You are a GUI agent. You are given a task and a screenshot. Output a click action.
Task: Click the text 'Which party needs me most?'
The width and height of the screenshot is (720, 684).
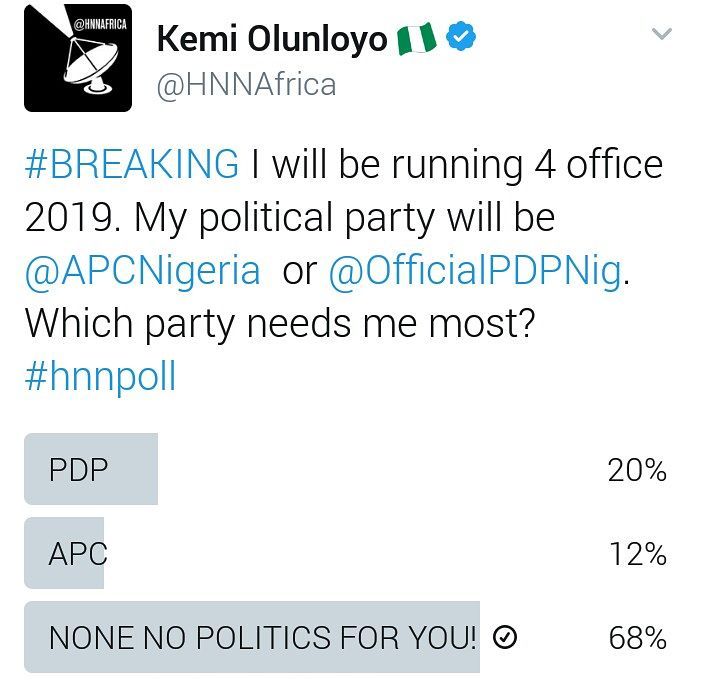click(x=280, y=324)
